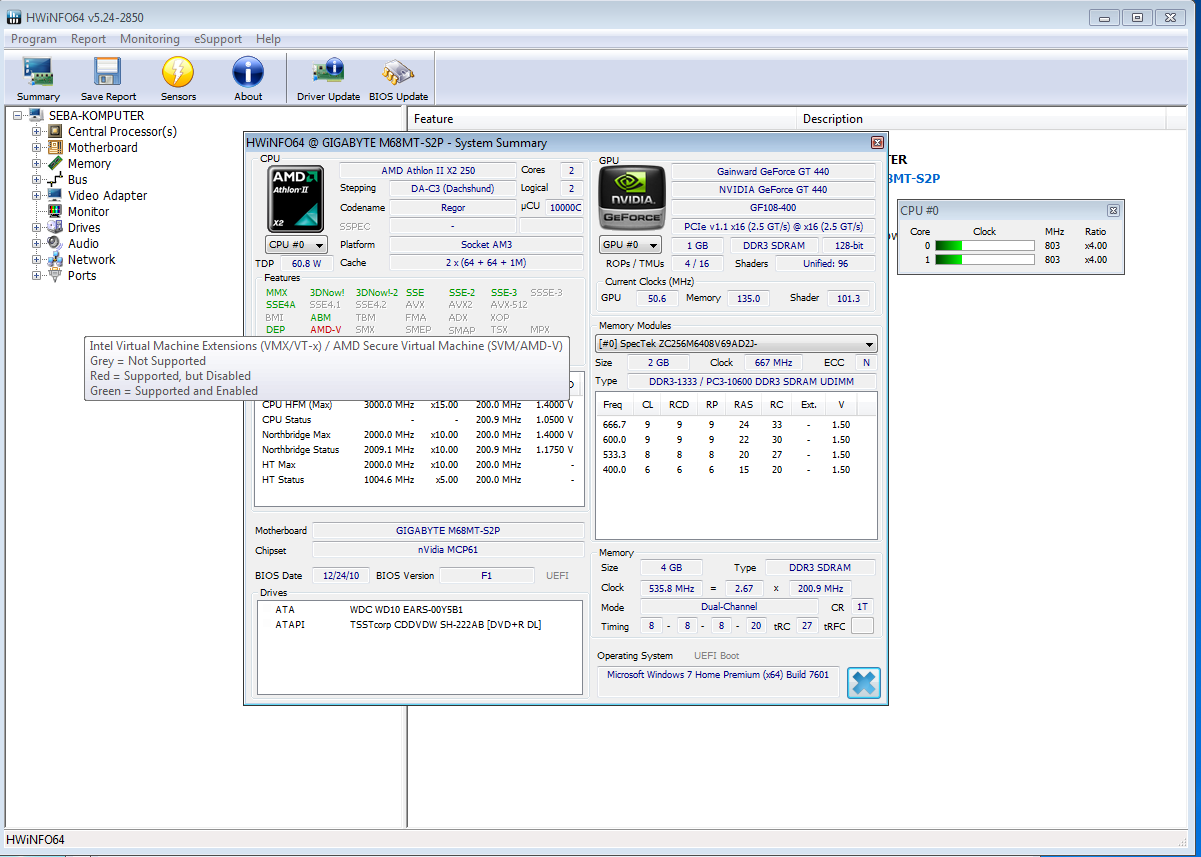
Task: Click the DEP feature flag
Action: click(275, 330)
